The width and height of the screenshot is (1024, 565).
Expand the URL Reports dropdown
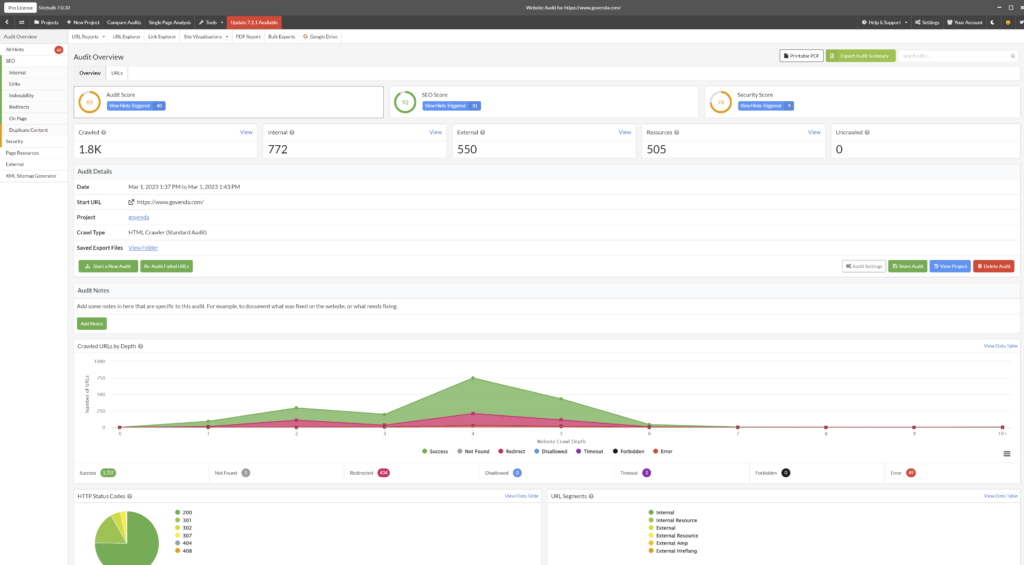pos(88,37)
